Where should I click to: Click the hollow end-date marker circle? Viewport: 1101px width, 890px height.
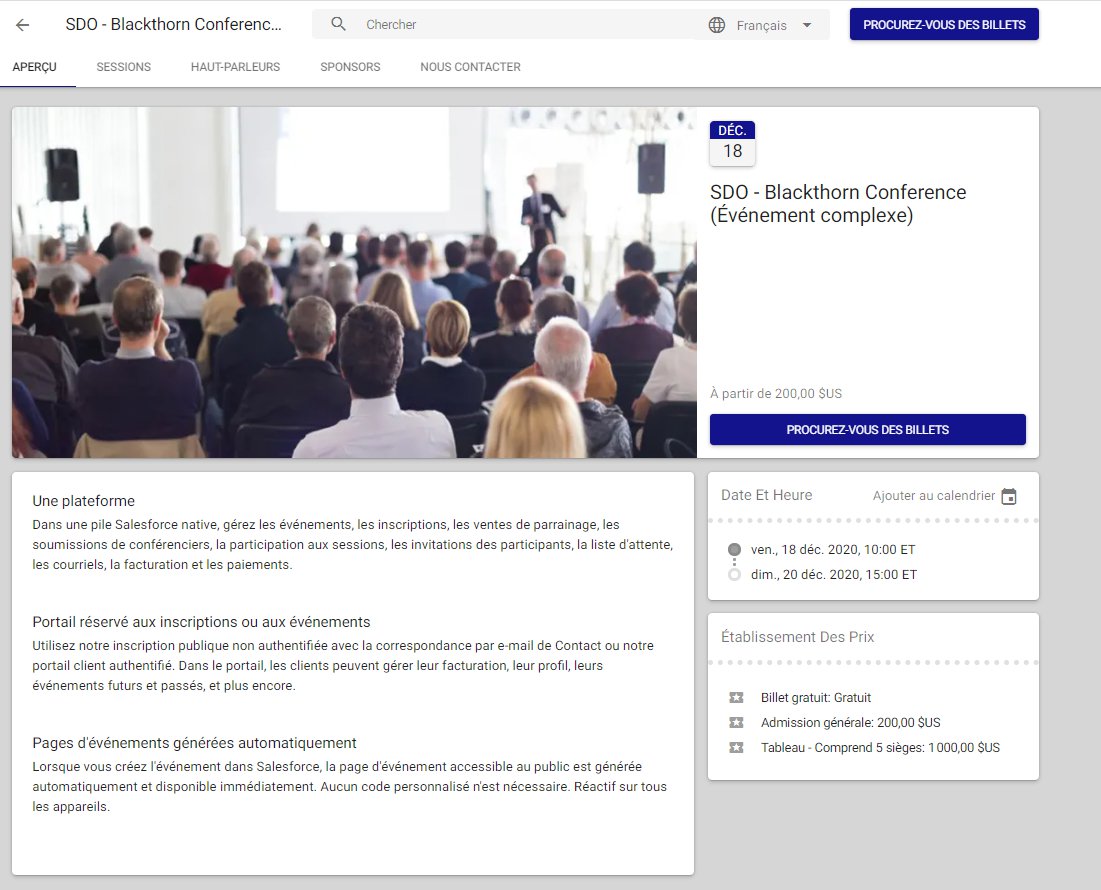[734, 575]
